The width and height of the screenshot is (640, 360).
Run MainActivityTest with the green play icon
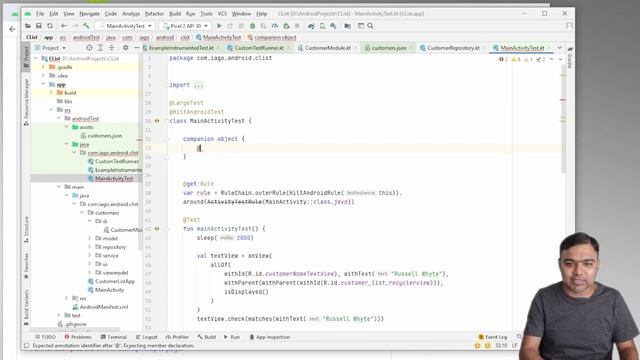click(219, 26)
